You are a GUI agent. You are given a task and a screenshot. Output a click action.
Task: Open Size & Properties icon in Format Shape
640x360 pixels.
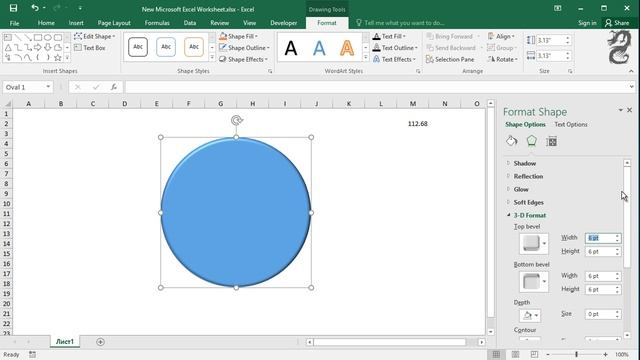coord(551,141)
